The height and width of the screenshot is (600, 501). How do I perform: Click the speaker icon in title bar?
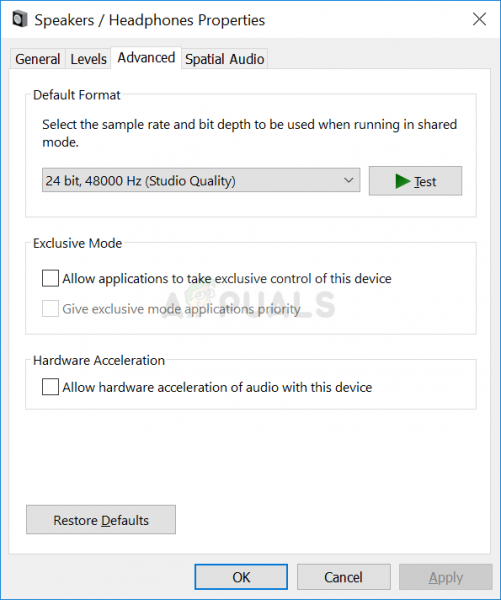pos(20,19)
